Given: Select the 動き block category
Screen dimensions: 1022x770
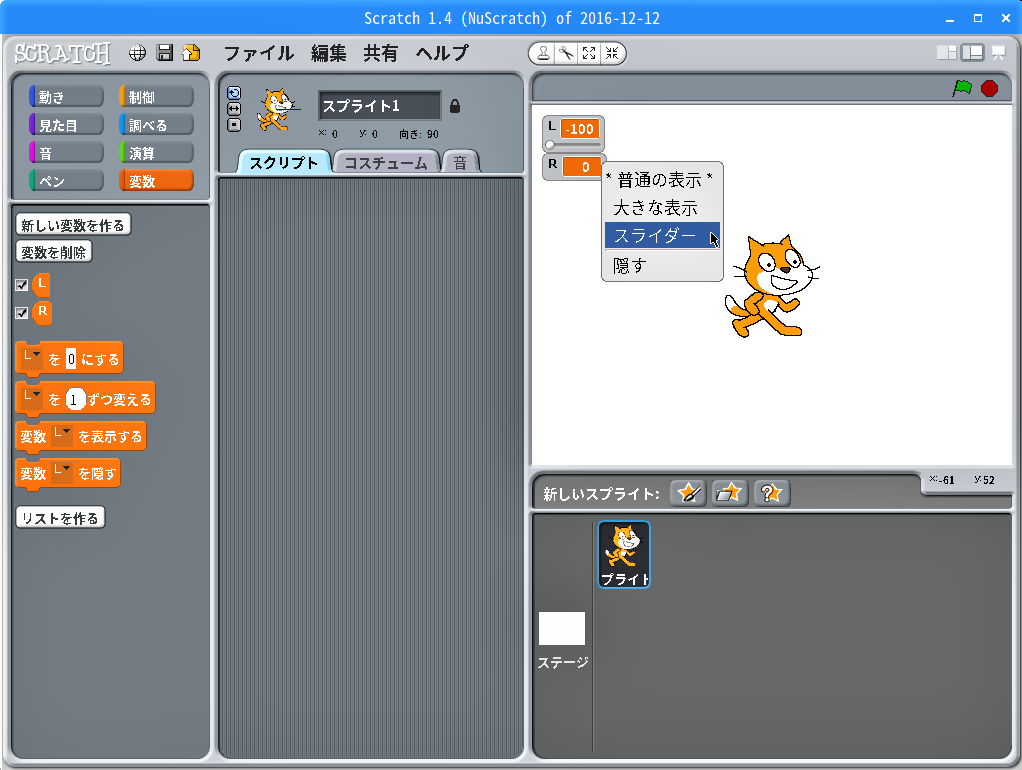Looking at the screenshot, I should click(x=66, y=96).
